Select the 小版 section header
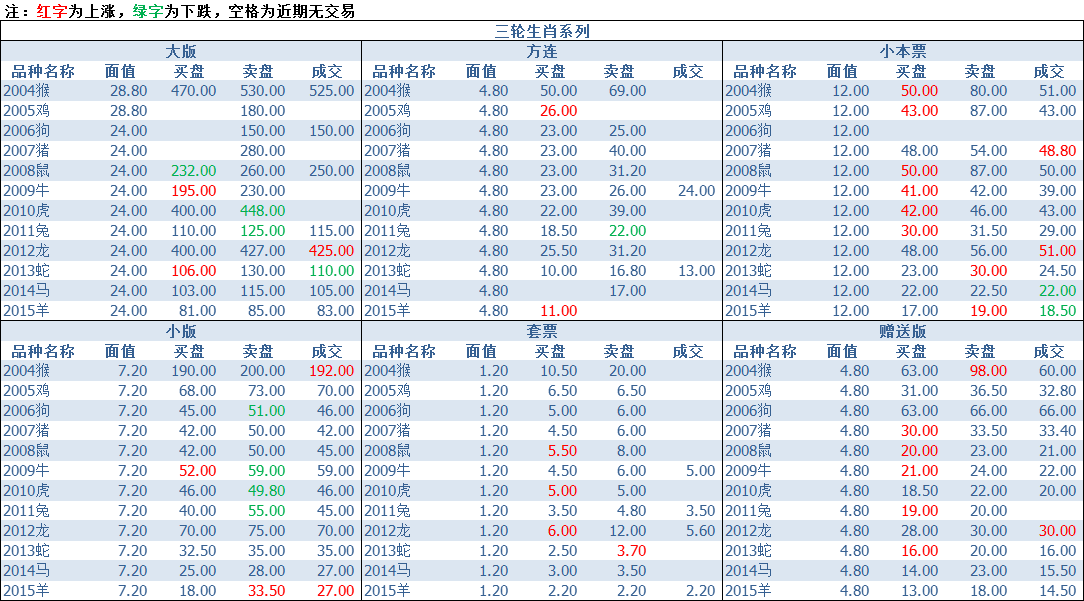The width and height of the screenshot is (1084, 601). pos(181,331)
